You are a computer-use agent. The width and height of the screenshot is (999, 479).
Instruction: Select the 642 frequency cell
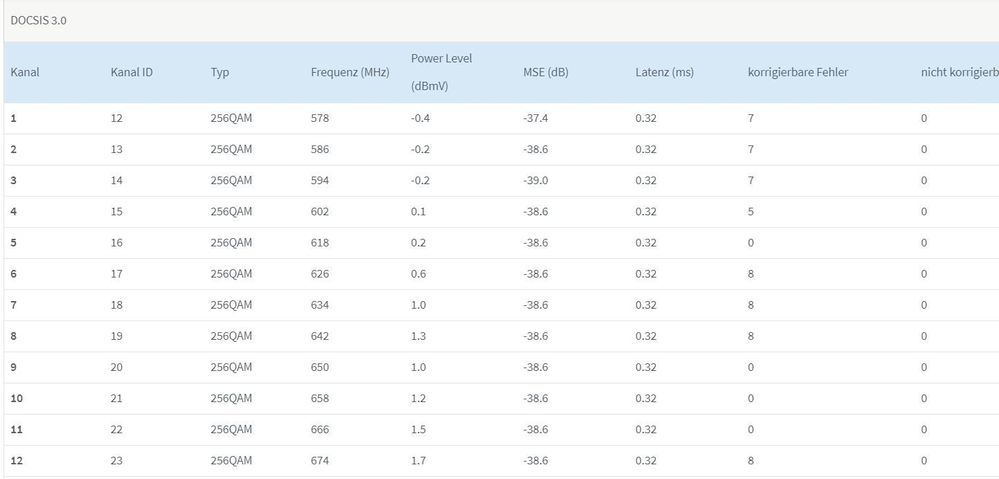(320, 336)
